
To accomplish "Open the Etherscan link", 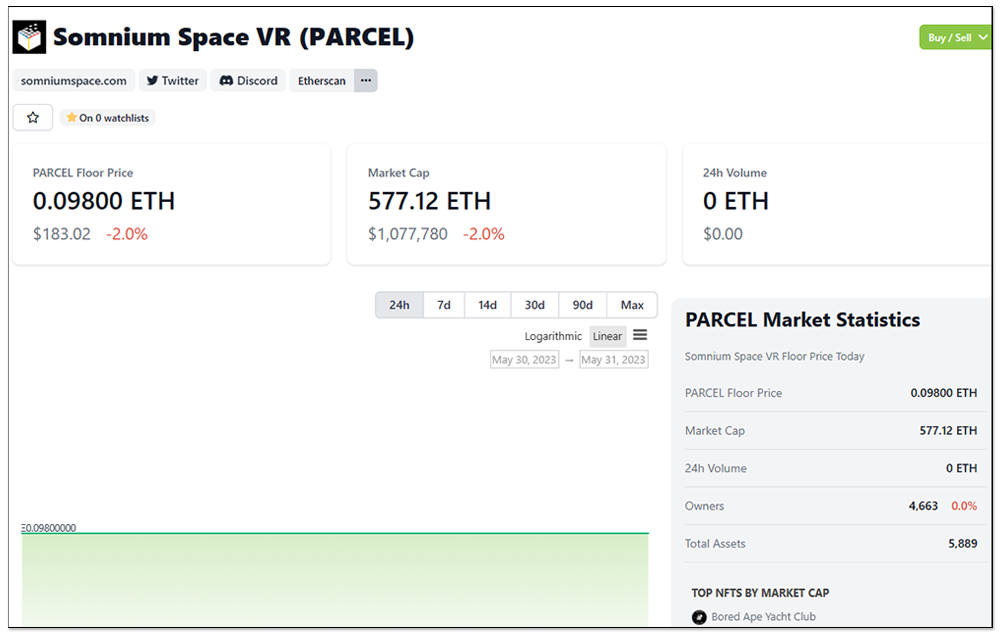I will pyautogui.click(x=321, y=80).
